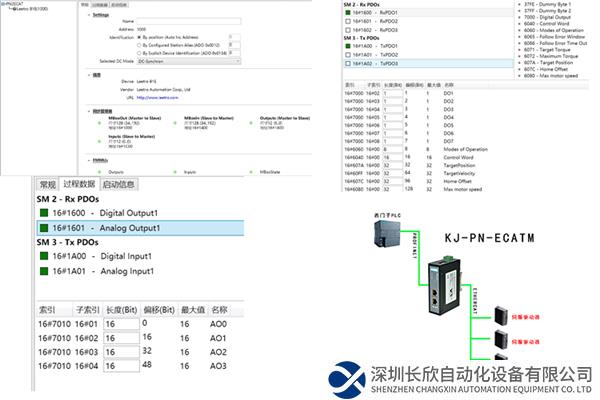
Task: Toggle the 16#1601 Analog Output1 checkbox
Action: [45, 228]
